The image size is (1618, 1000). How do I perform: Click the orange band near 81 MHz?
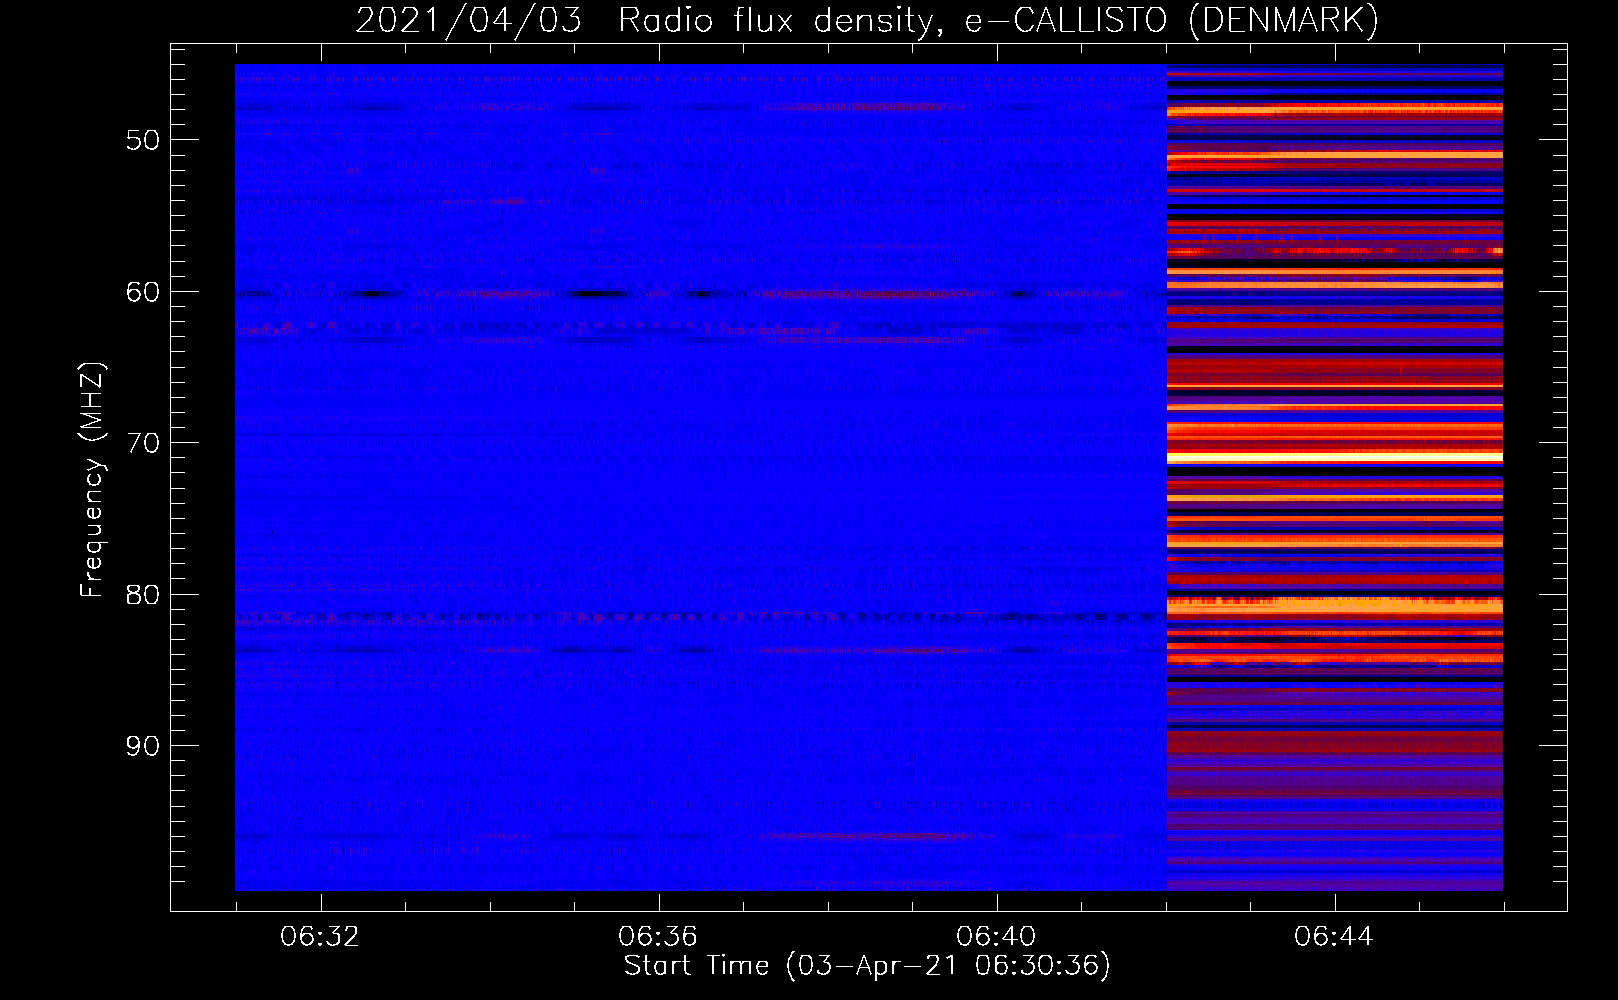(1335, 605)
